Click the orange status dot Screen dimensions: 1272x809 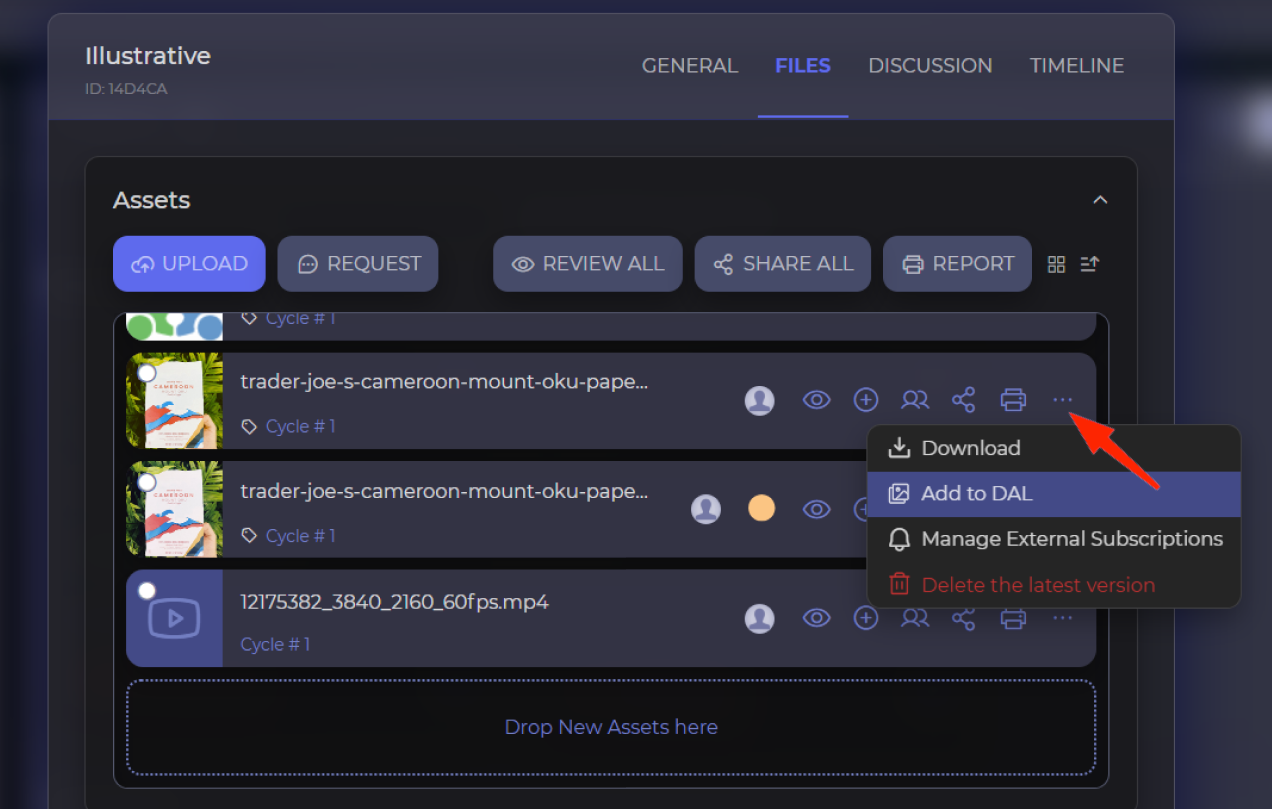click(x=762, y=509)
